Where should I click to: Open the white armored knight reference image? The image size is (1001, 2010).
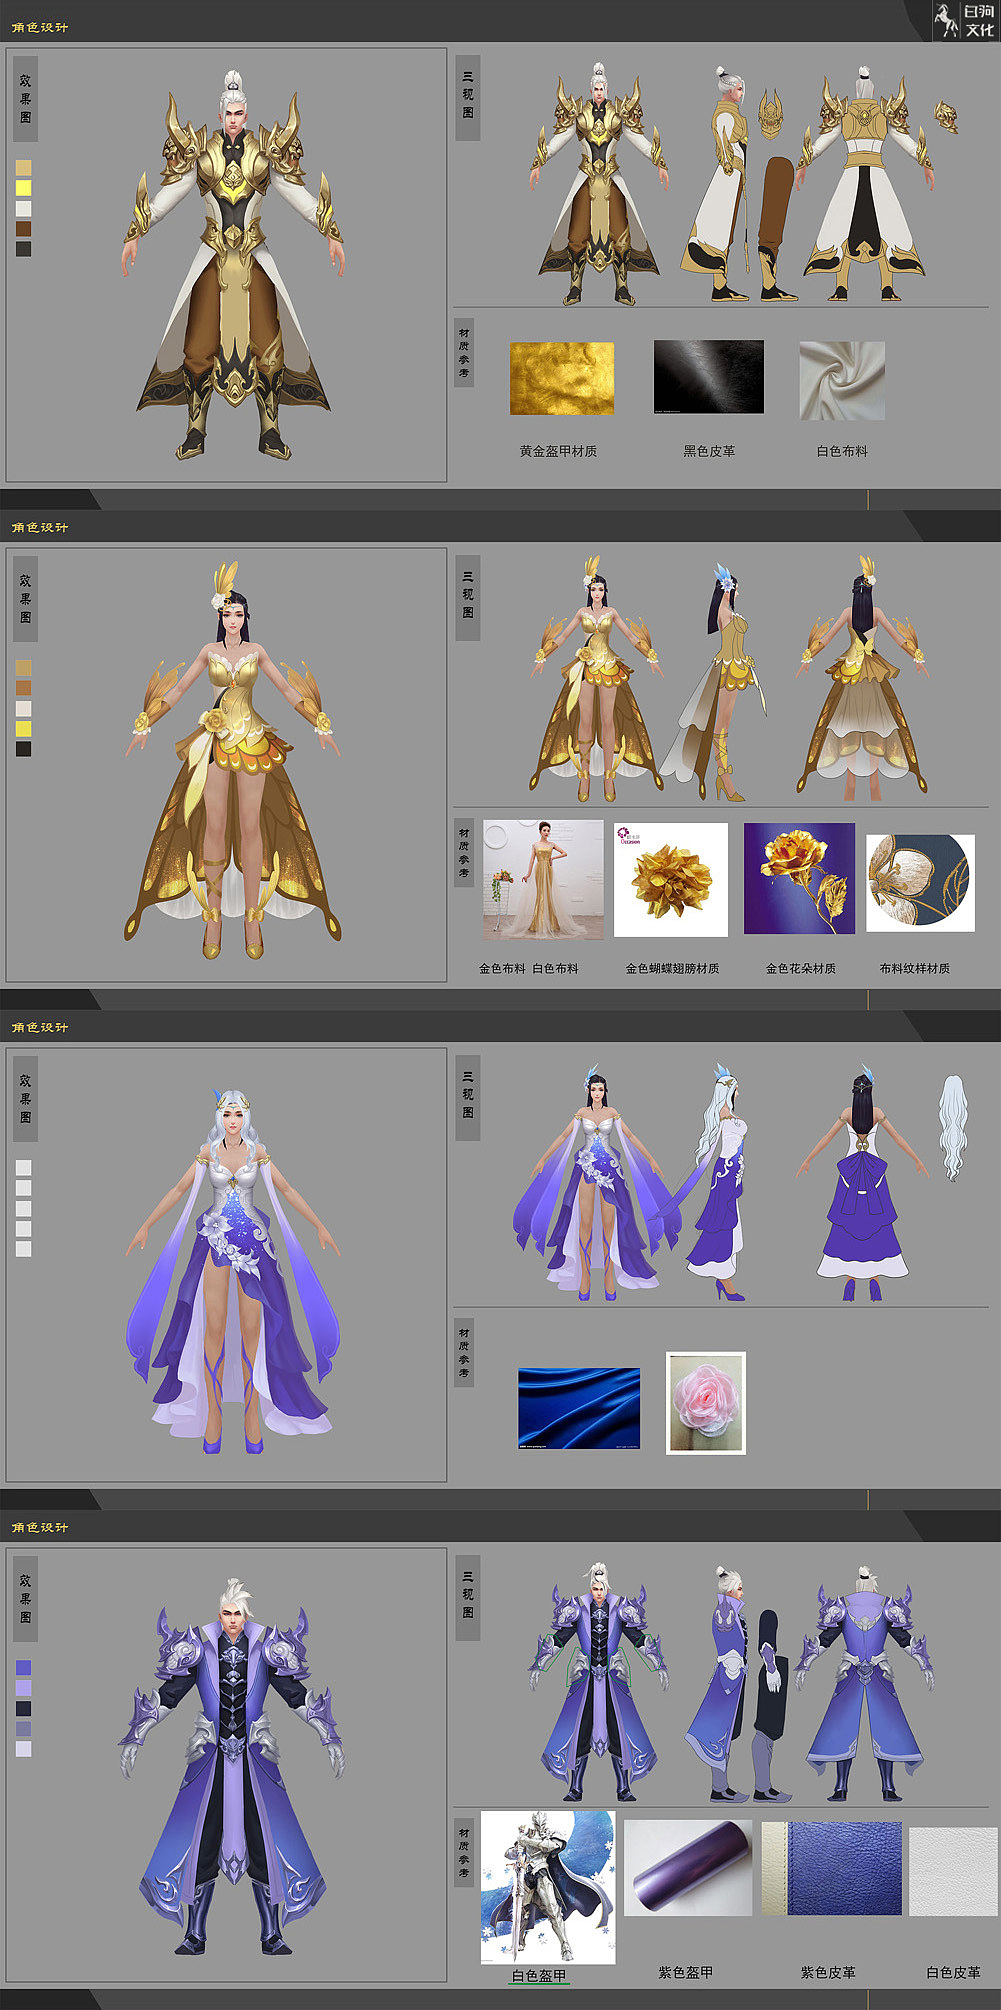pos(548,1888)
